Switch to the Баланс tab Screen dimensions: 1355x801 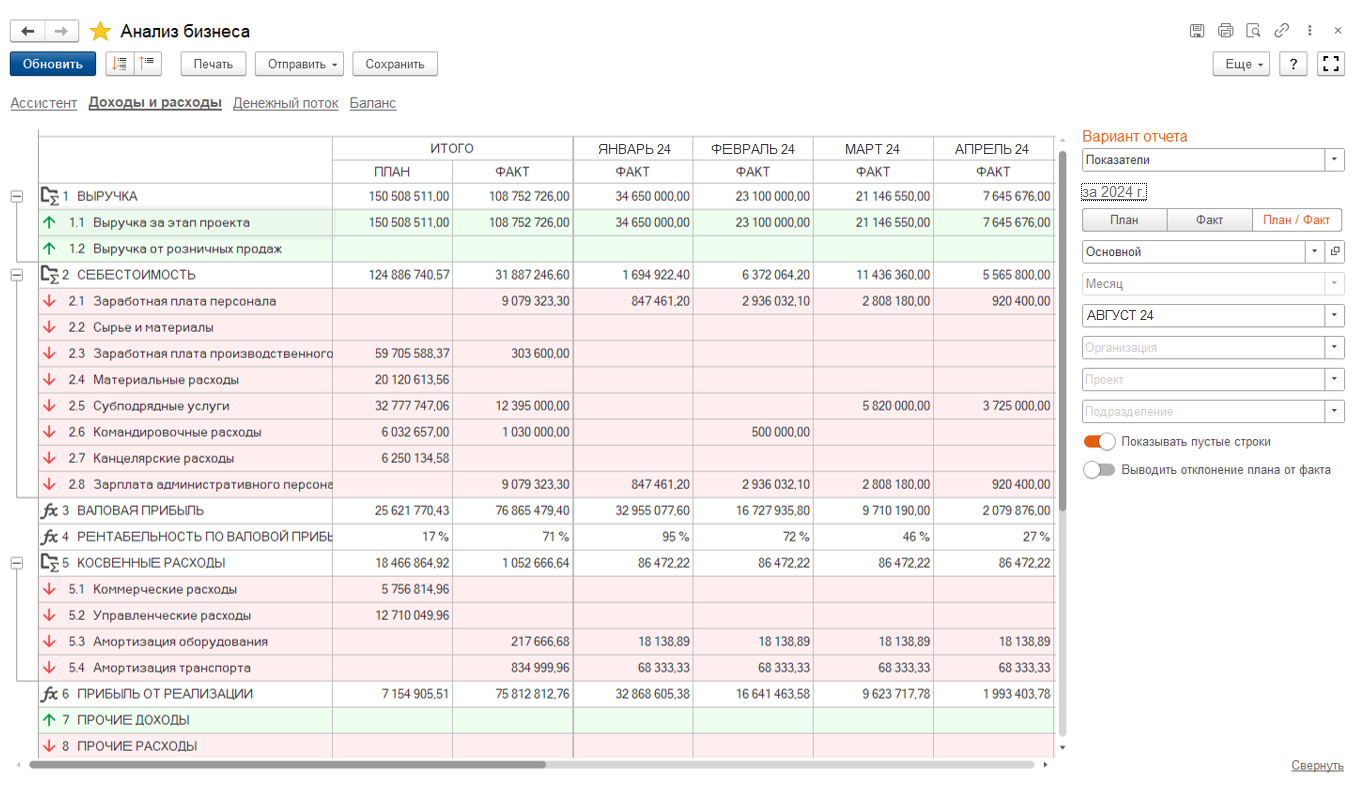372,103
